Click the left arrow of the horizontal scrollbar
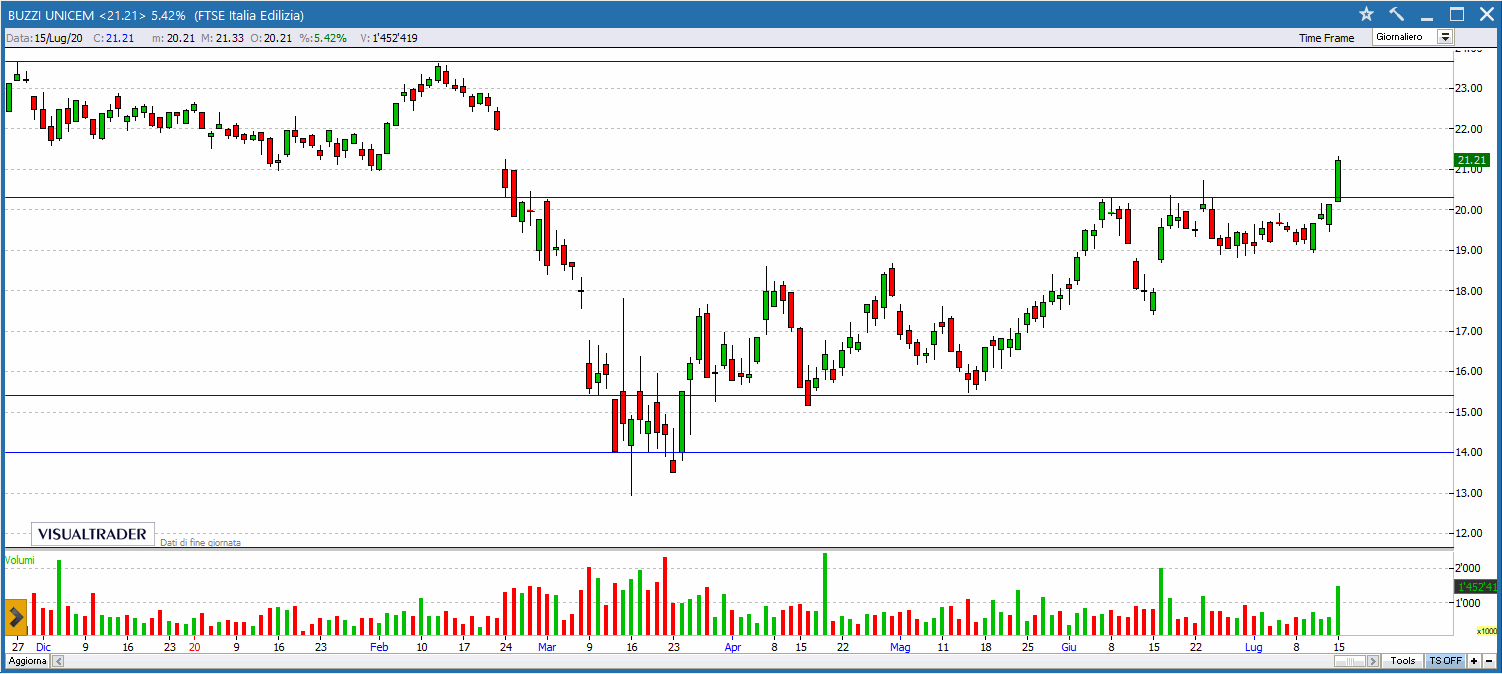The width and height of the screenshot is (1502, 674). 58,661
